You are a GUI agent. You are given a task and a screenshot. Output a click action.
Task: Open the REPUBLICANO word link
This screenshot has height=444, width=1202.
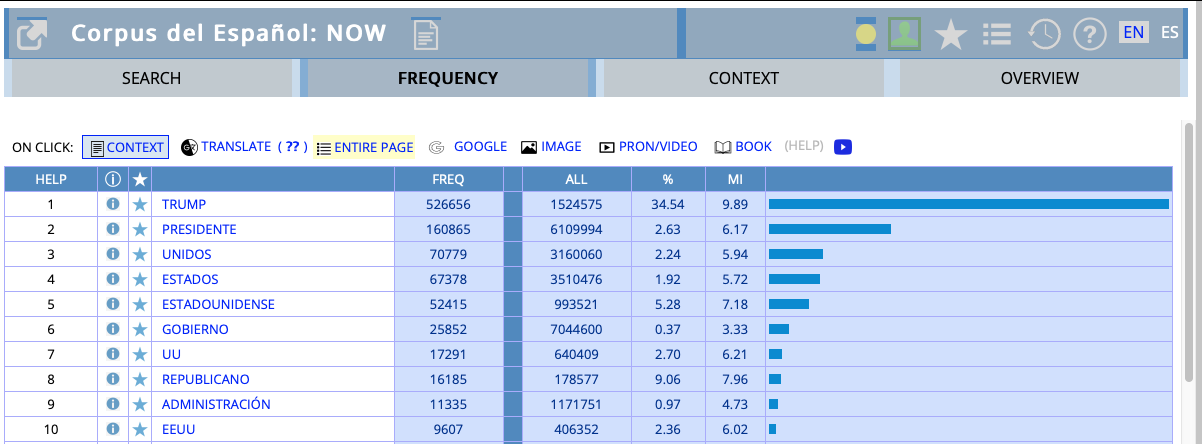tap(206, 379)
